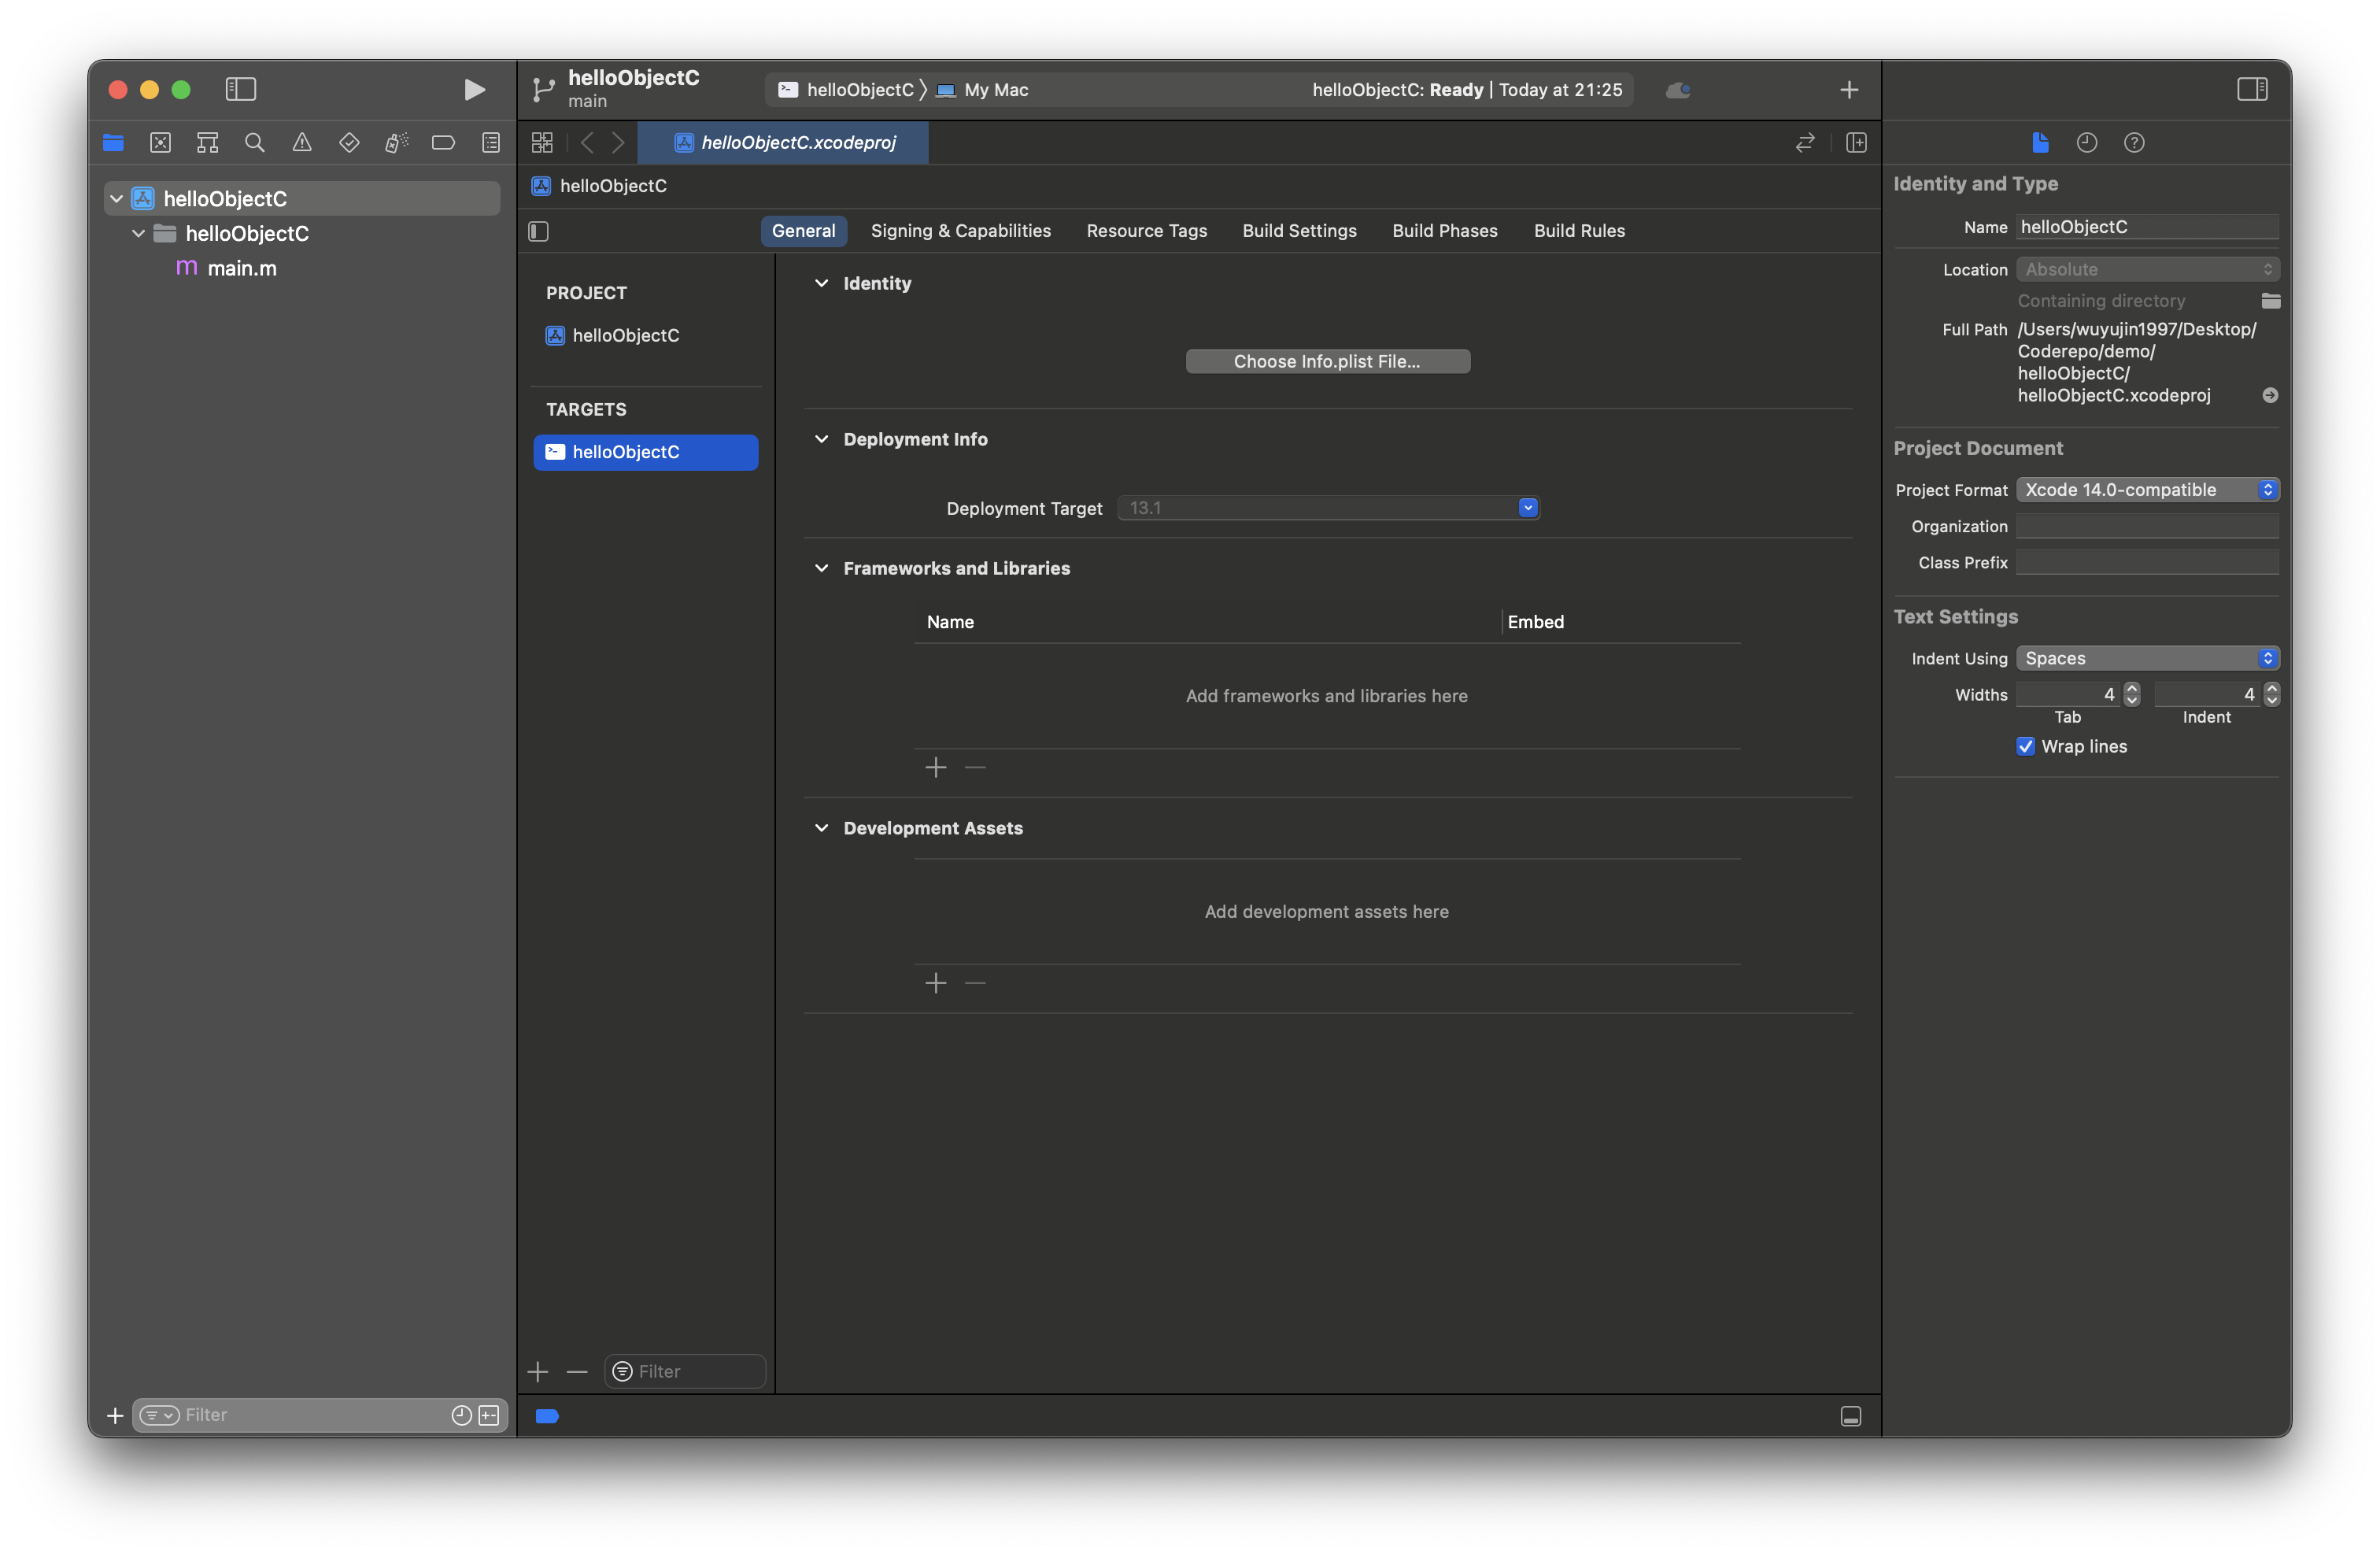Click Choose Info.plist File button
2380x1554 pixels.
point(1327,361)
